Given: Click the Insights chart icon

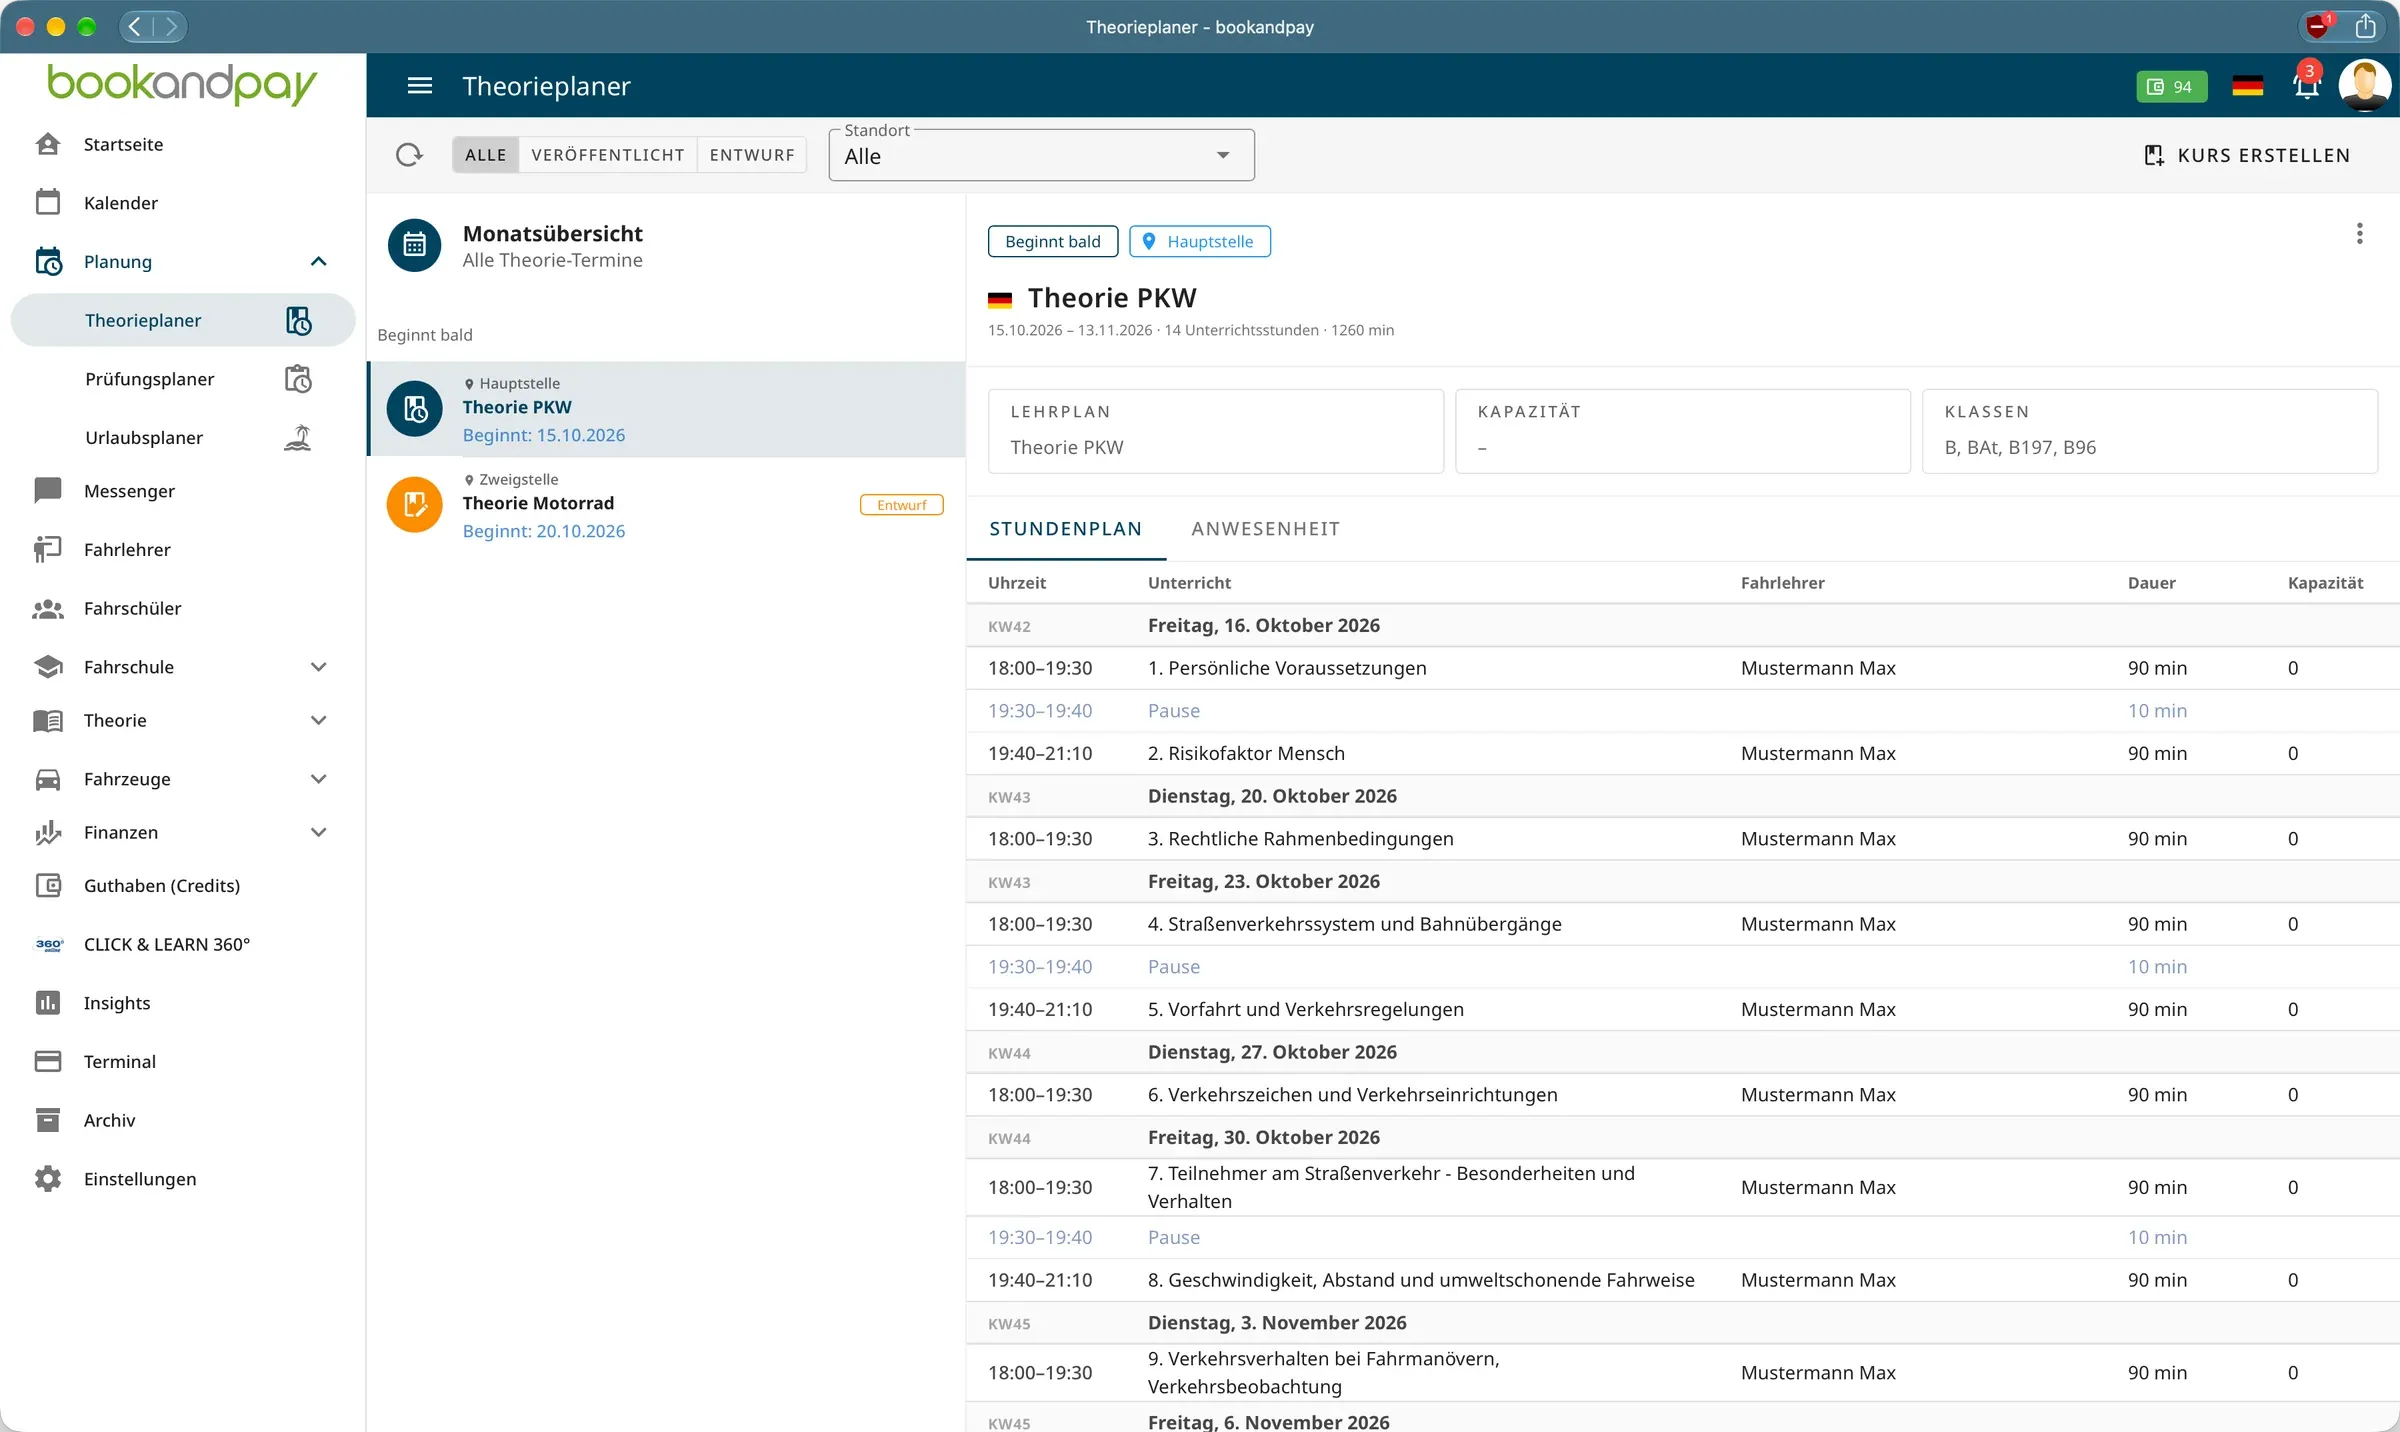Looking at the screenshot, I should pyautogui.click(x=48, y=1003).
